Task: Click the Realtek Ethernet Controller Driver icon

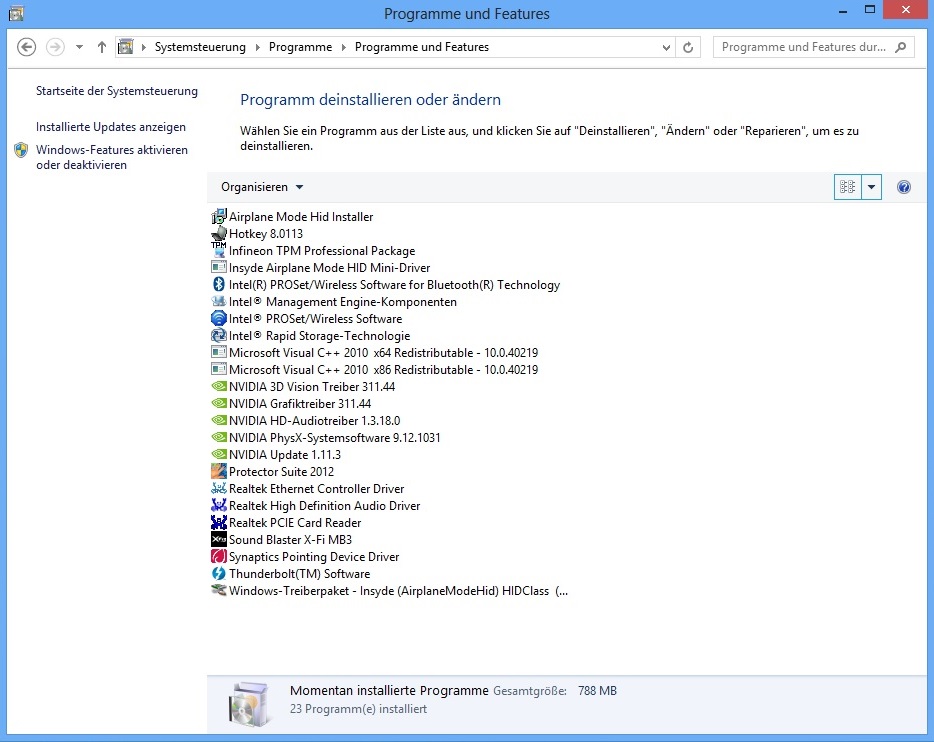Action: point(219,488)
